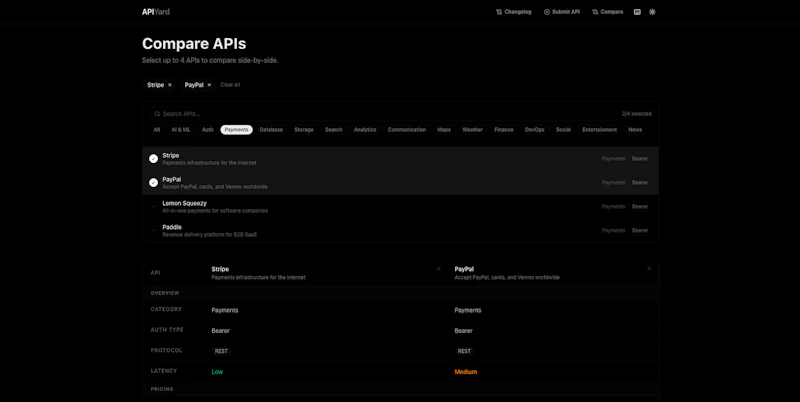The width and height of the screenshot is (800, 402).
Task: Click the PRICING section header
Action: point(162,389)
